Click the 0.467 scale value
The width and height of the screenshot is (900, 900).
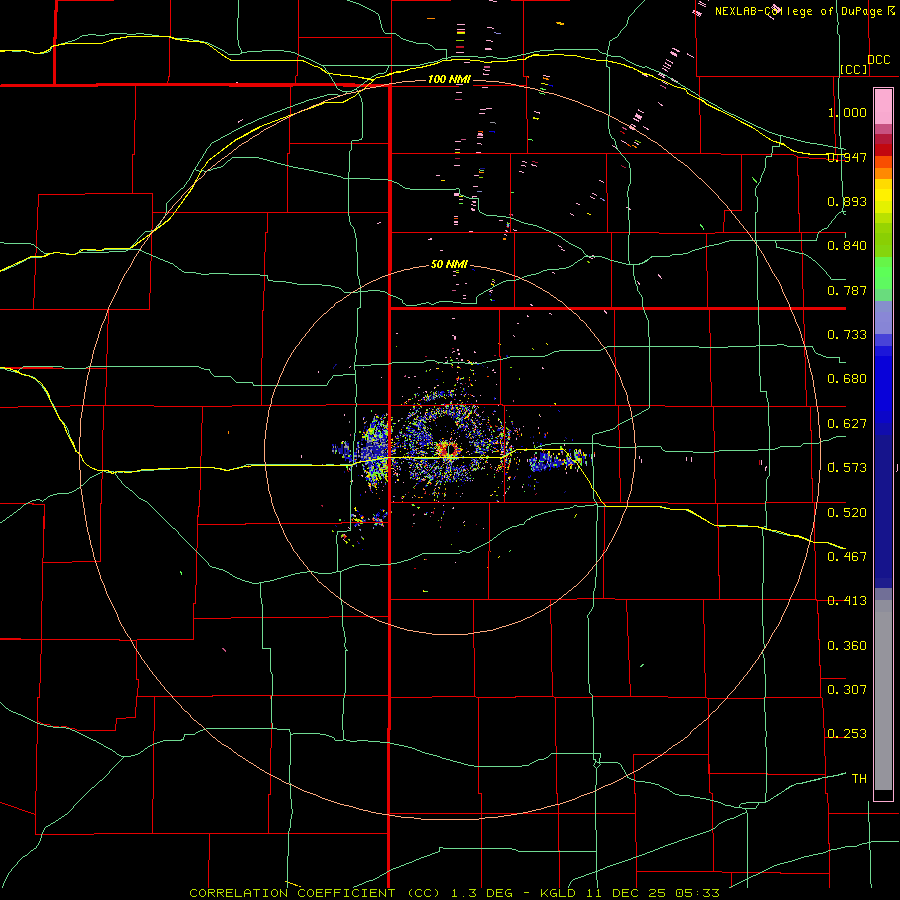847,556
